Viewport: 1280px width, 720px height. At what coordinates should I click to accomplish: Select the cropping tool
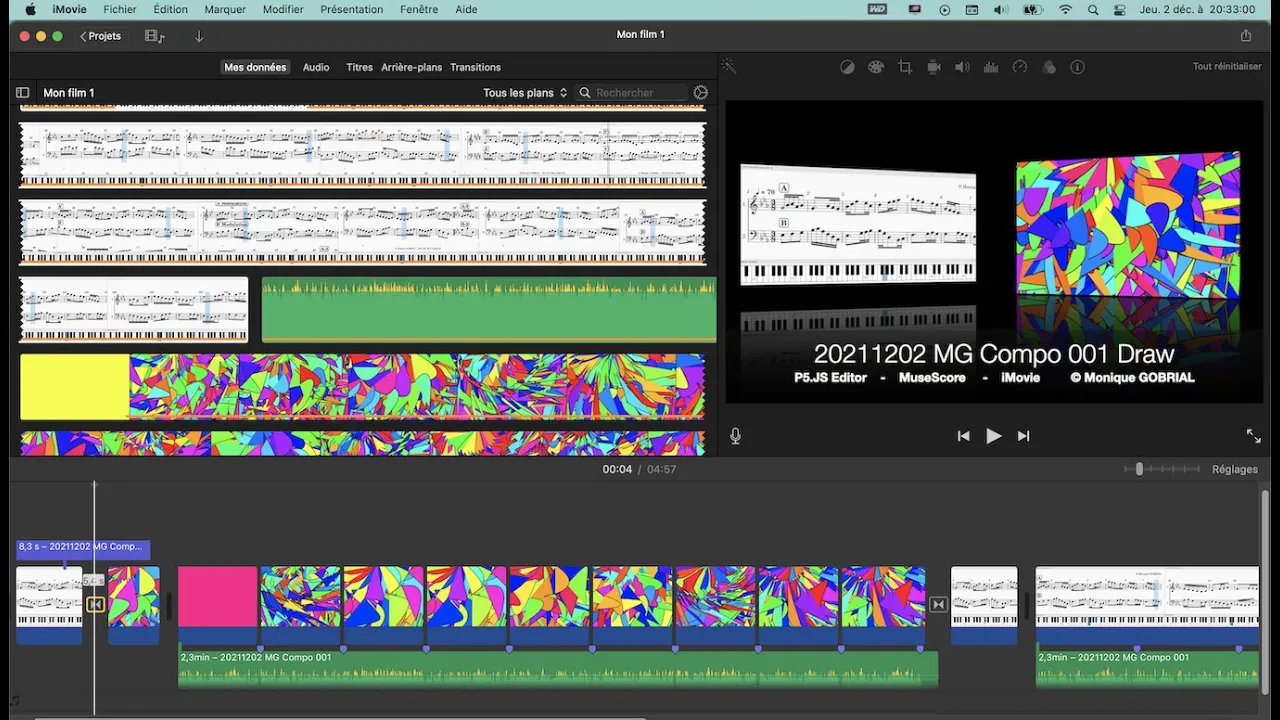click(x=905, y=67)
